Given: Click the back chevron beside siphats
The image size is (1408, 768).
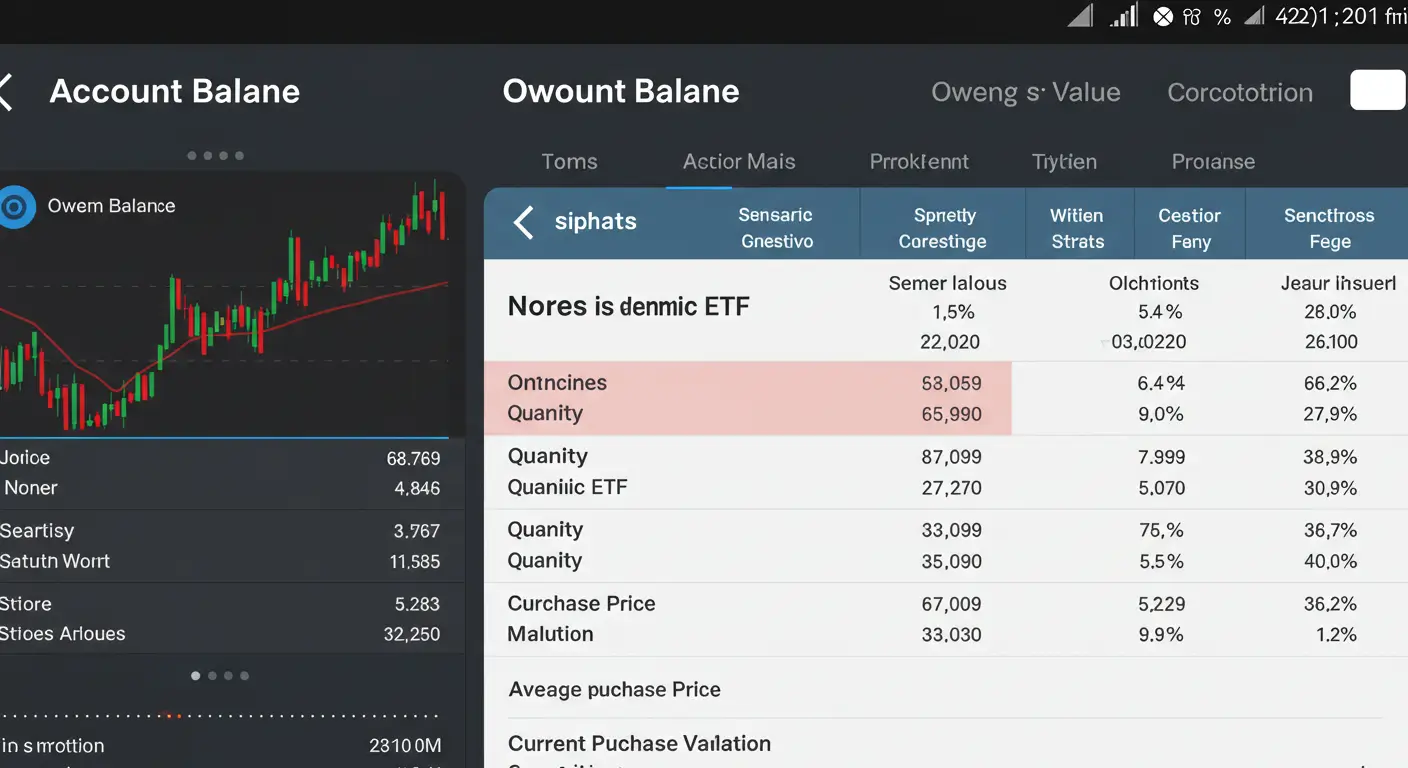Looking at the screenshot, I should [523, 222].
